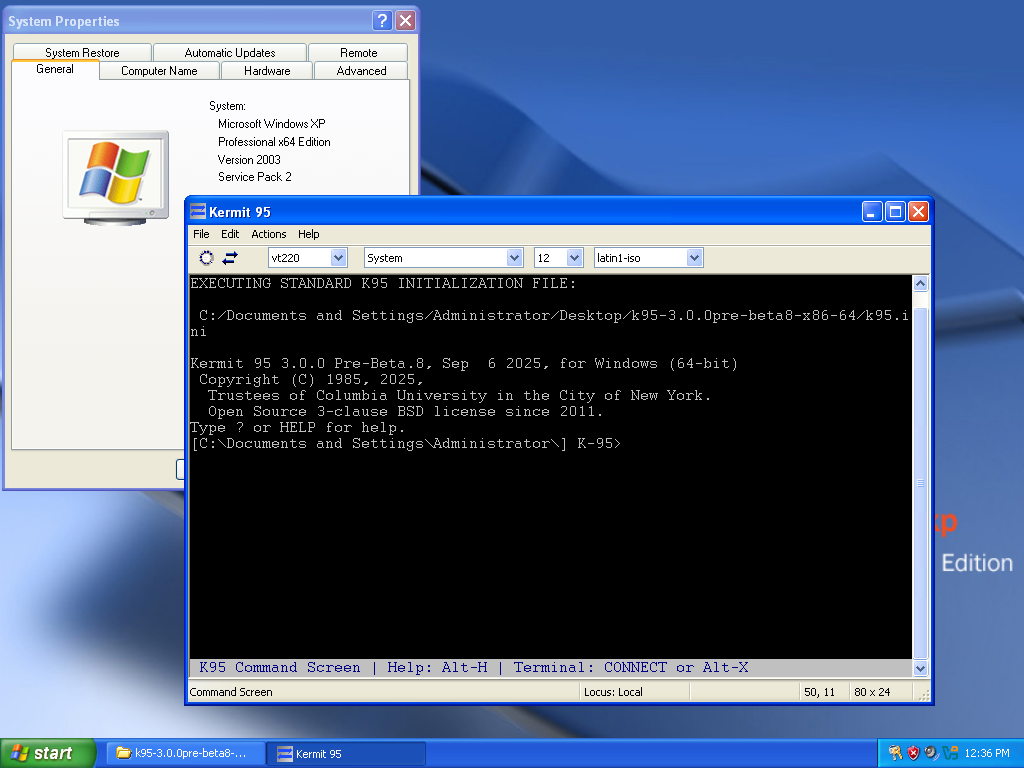The height and width of the screenshot is (768, 1024).
Task: Click the Kermit 95 title bar icon
Action: (x=198, y=212)
